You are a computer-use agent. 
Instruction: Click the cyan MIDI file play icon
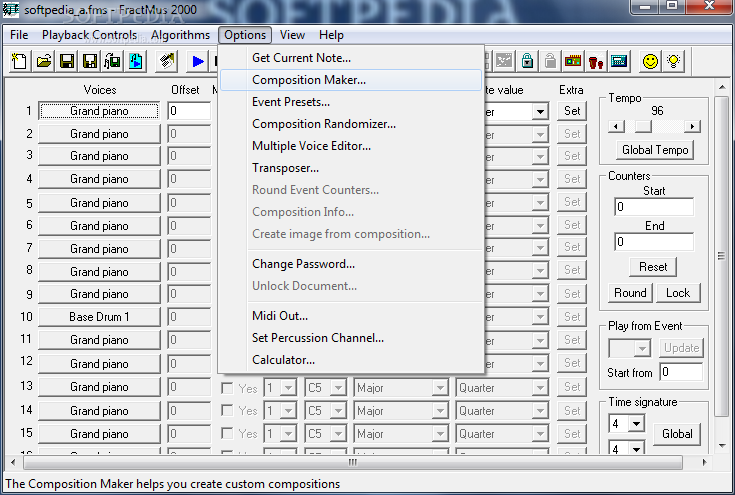pos(135,61)
